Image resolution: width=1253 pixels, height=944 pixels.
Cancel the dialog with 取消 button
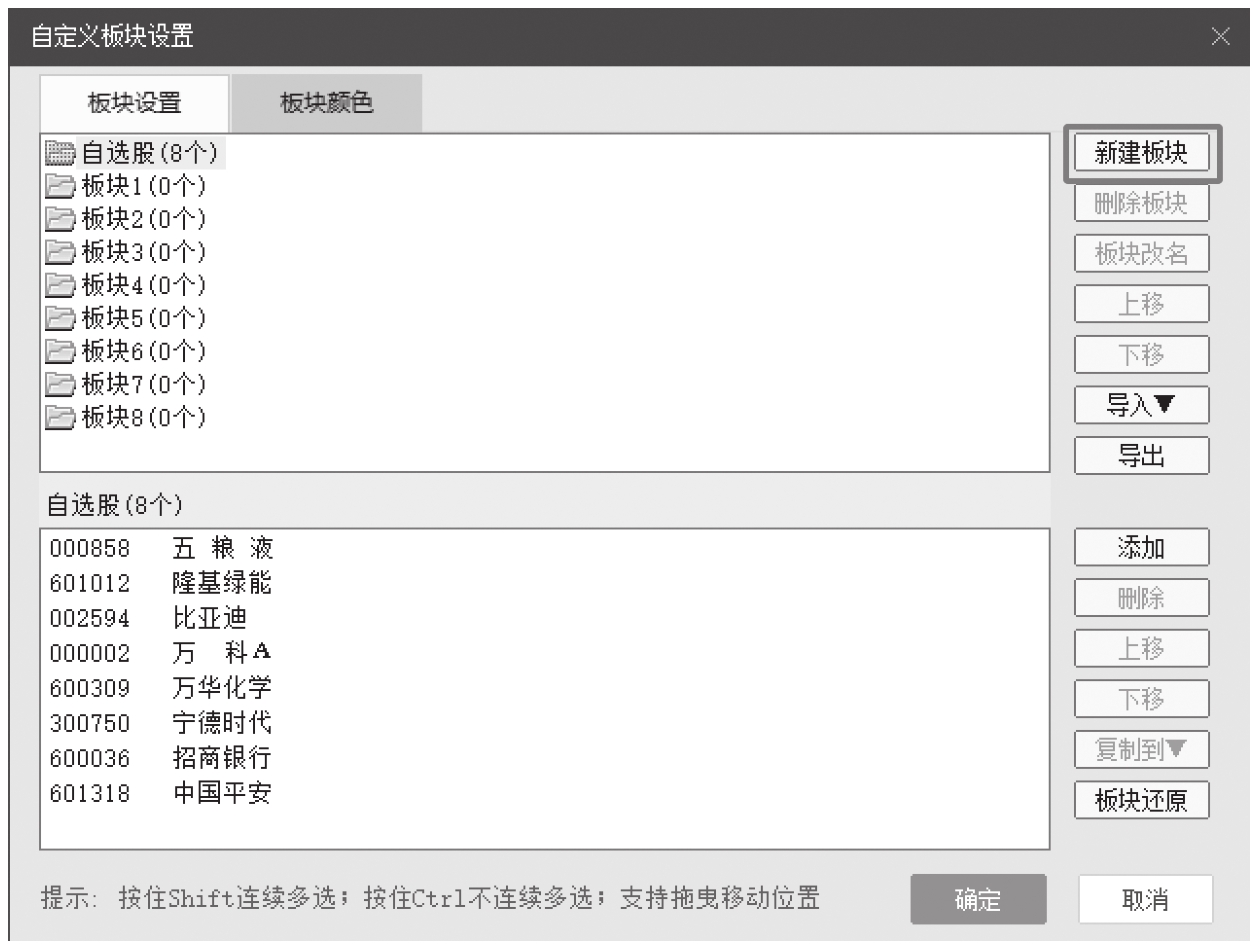point(1146,899)
